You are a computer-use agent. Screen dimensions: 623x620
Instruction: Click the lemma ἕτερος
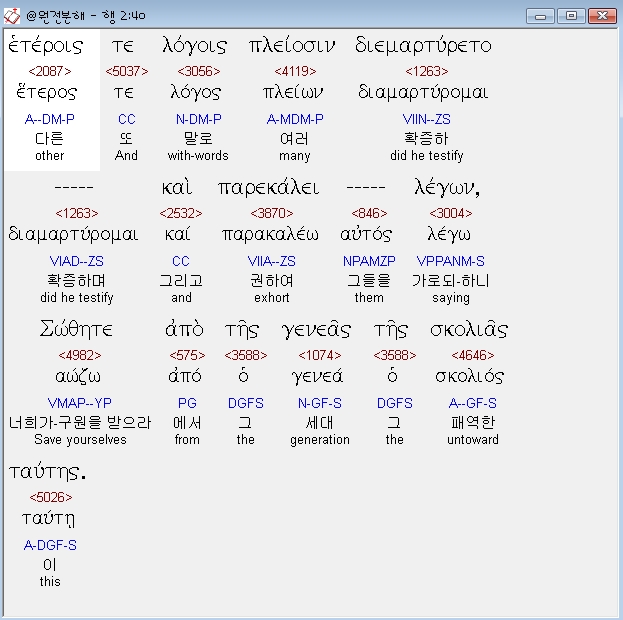46,93
